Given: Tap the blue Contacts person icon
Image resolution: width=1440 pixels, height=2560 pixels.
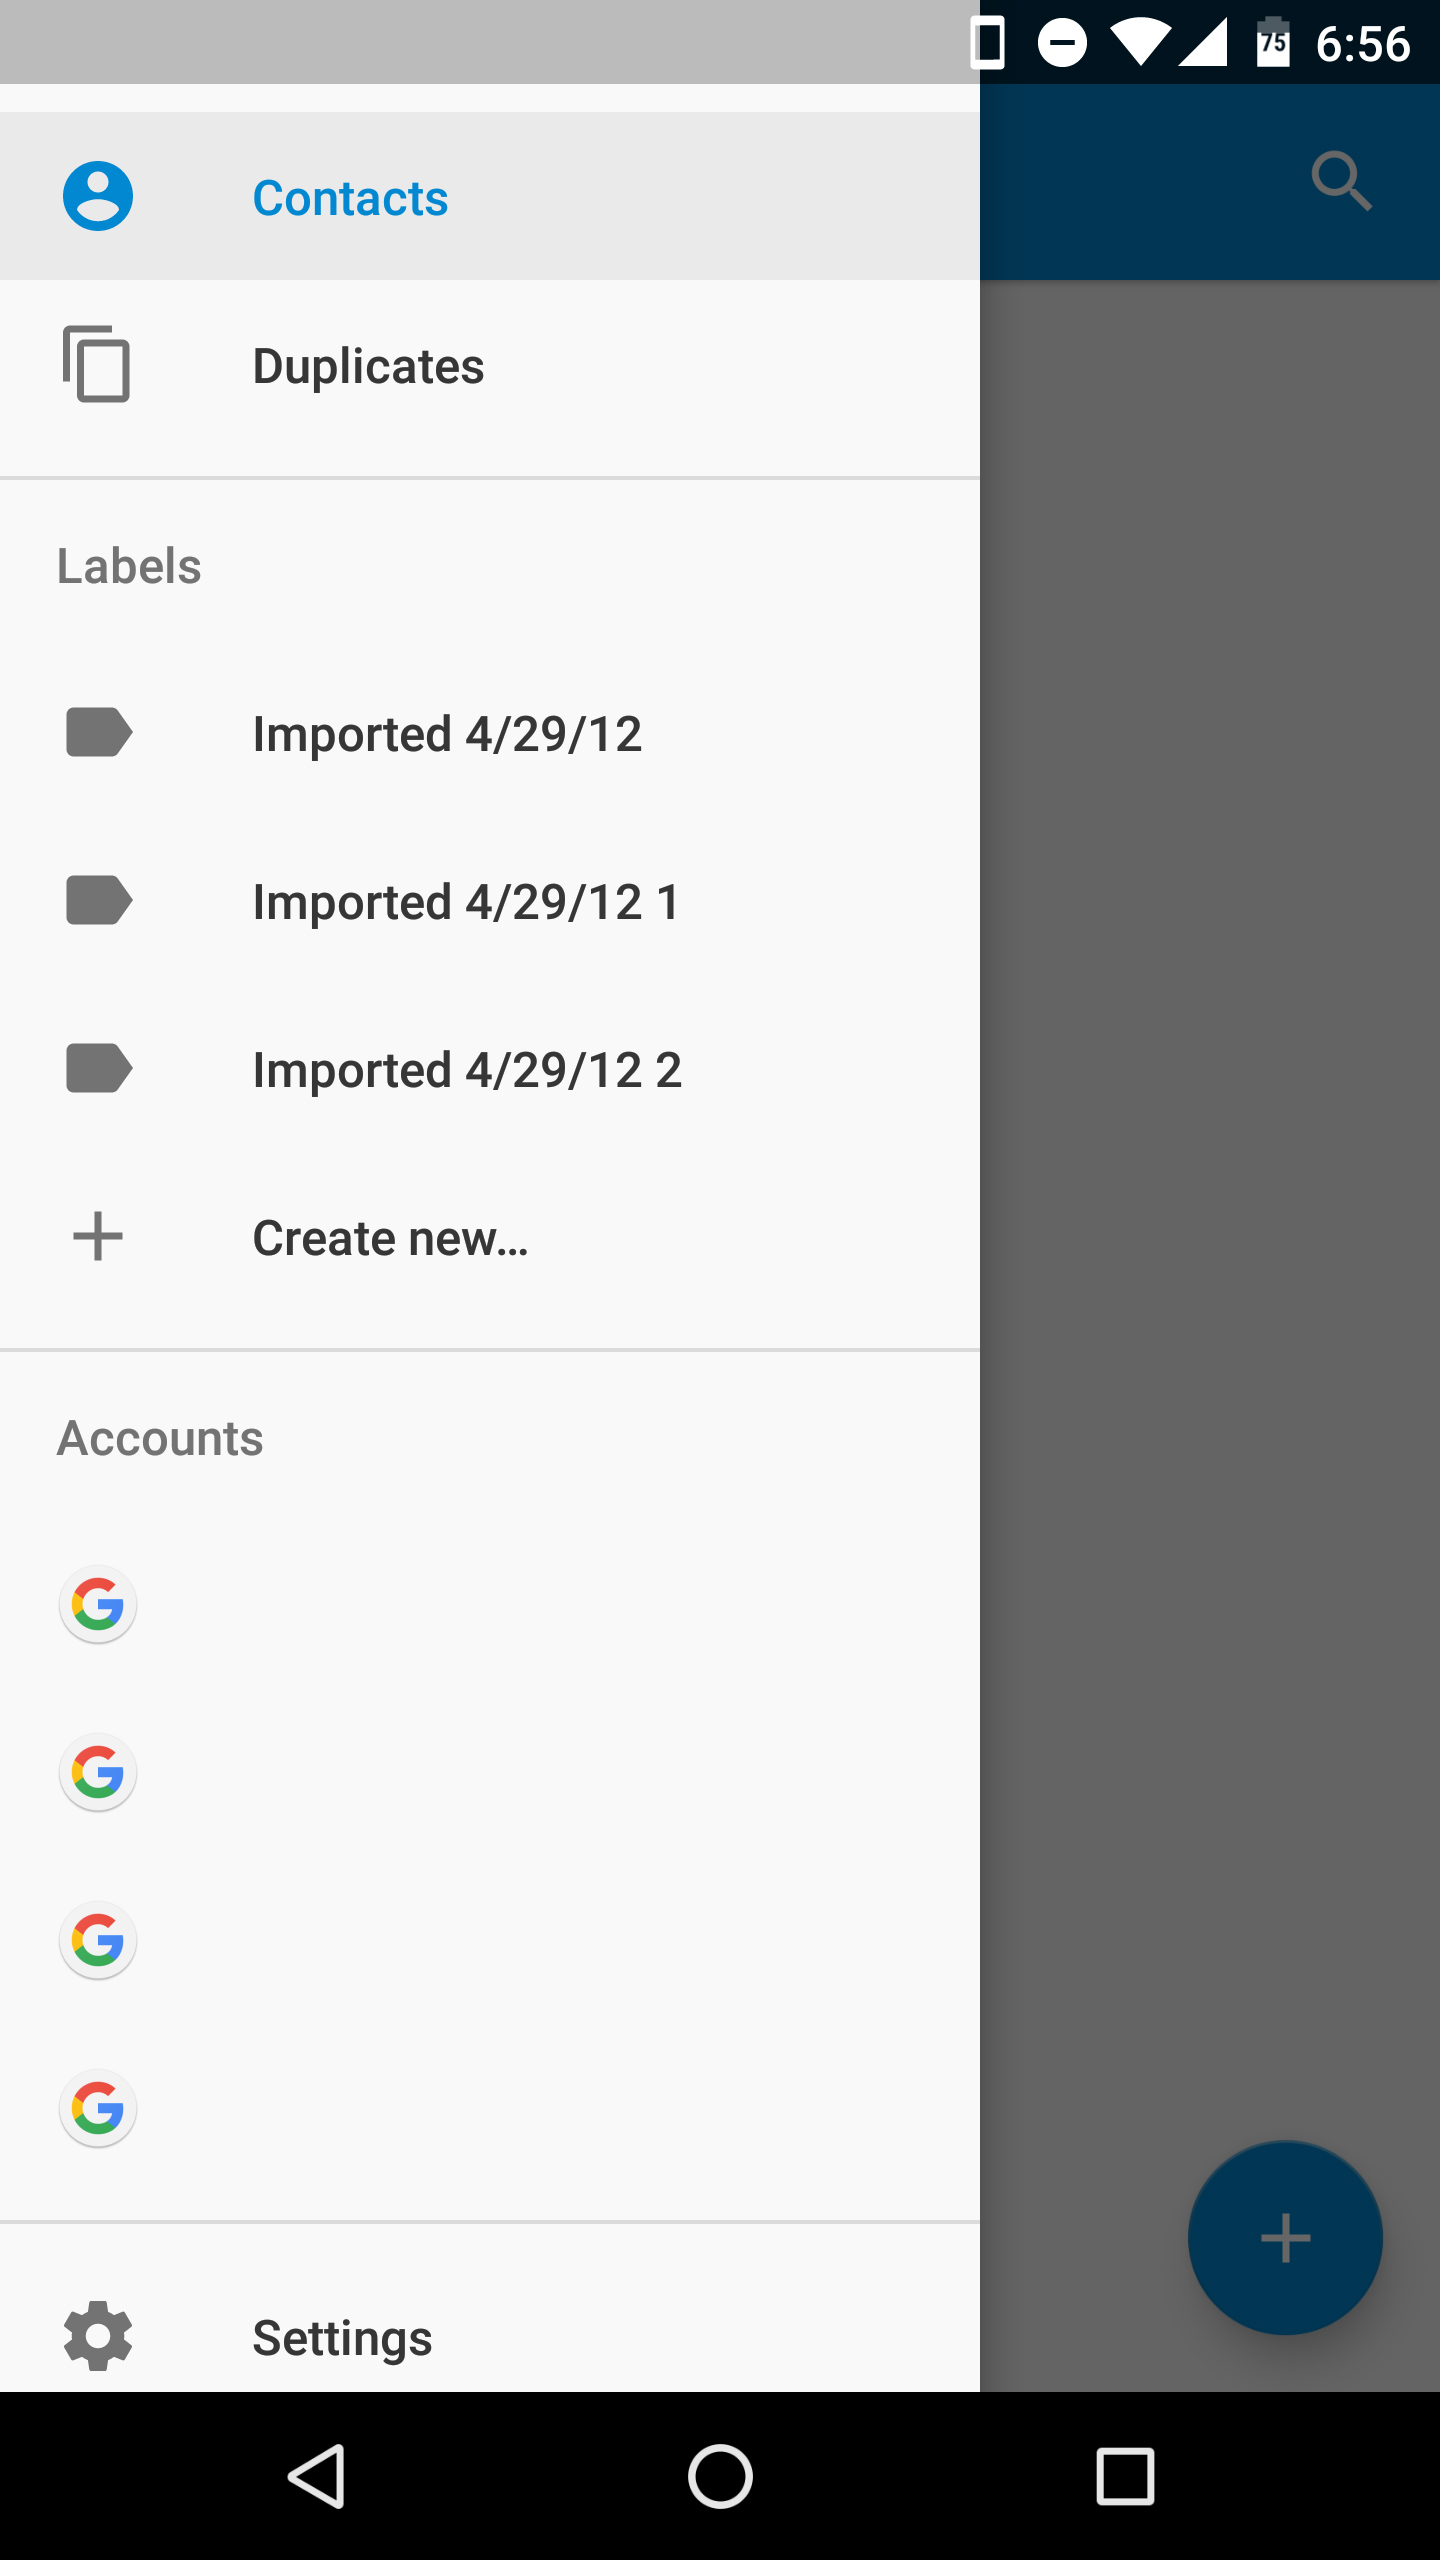Looking at the screenshot, I should pyautogui.click(x=98, y=196).
